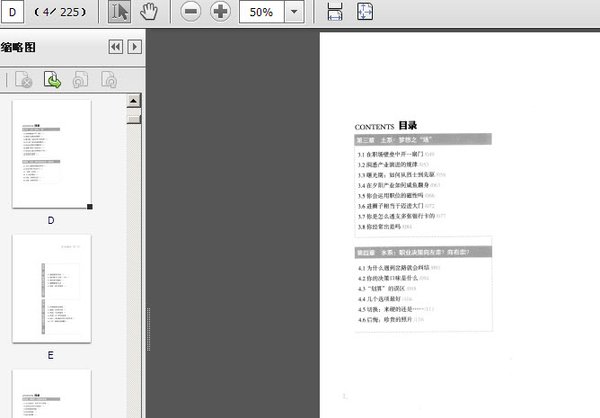The width and height of the screenshot is (600, 418).
Task: Click the 第三章 chapter header bar
Action: point(423,139)
